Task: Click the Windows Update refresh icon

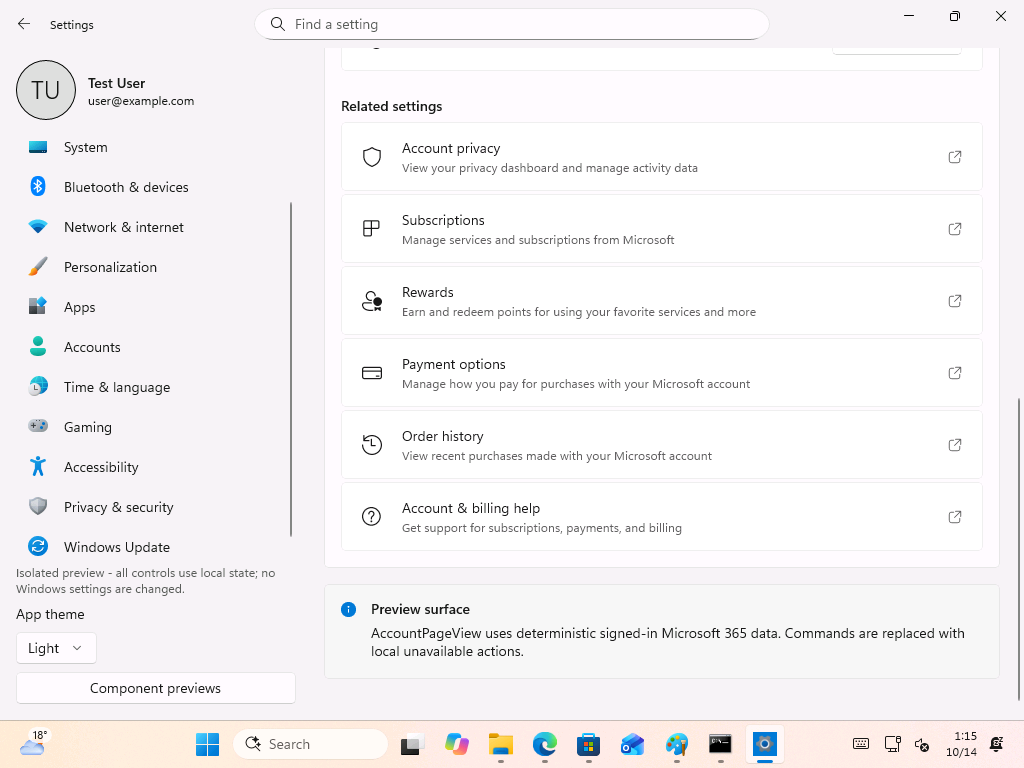Action: [x=38, y=546]
